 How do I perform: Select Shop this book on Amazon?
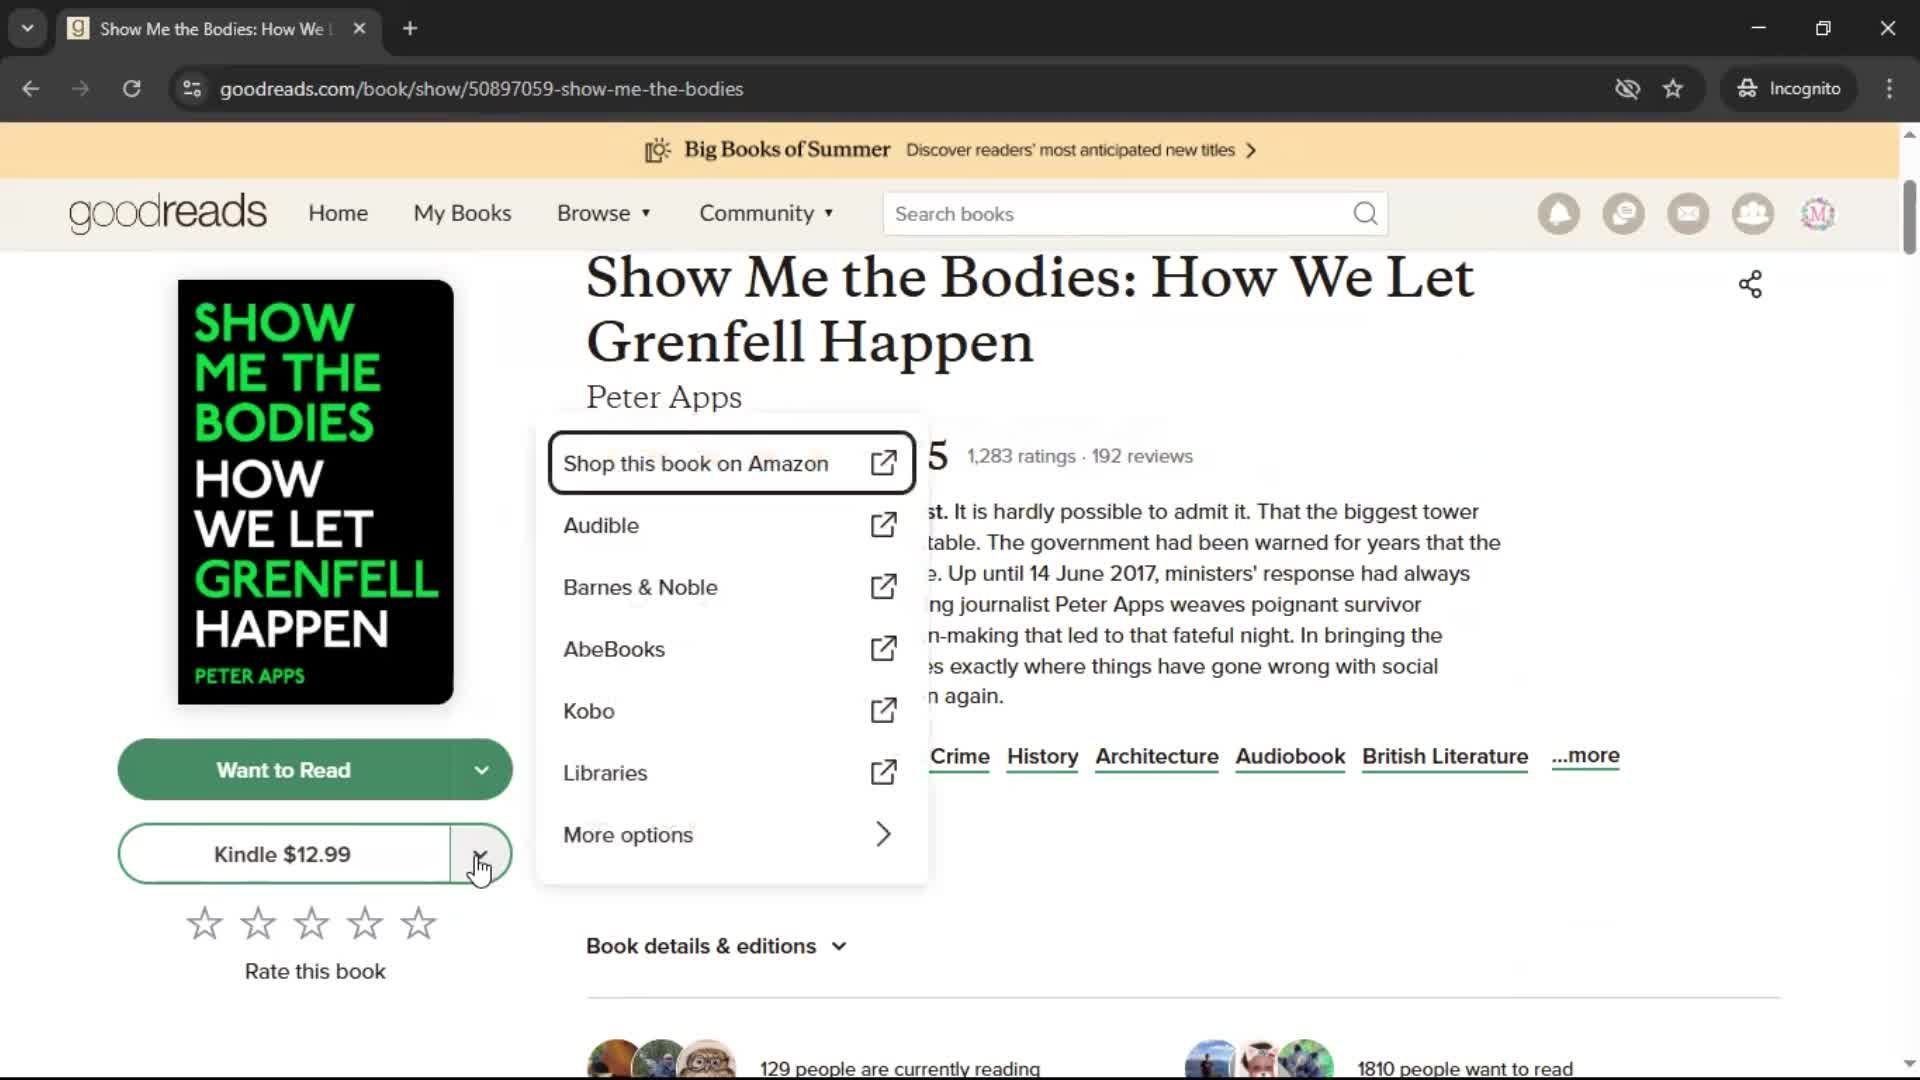pos(731,463)
